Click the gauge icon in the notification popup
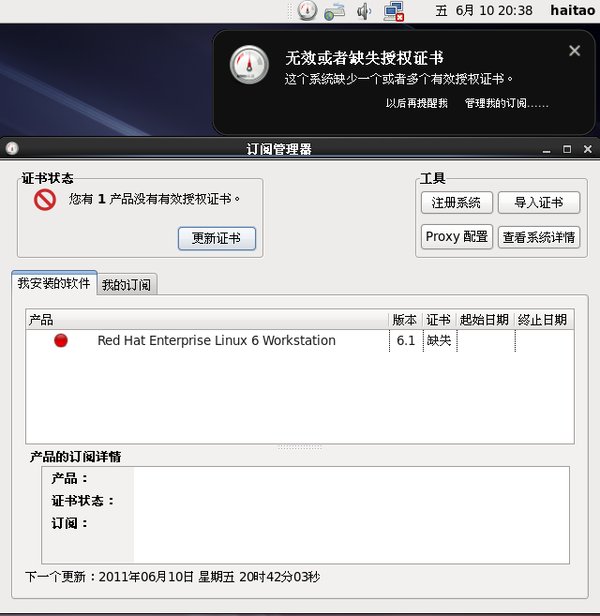This screenshot has height=616, width=600. coord(249,65)
